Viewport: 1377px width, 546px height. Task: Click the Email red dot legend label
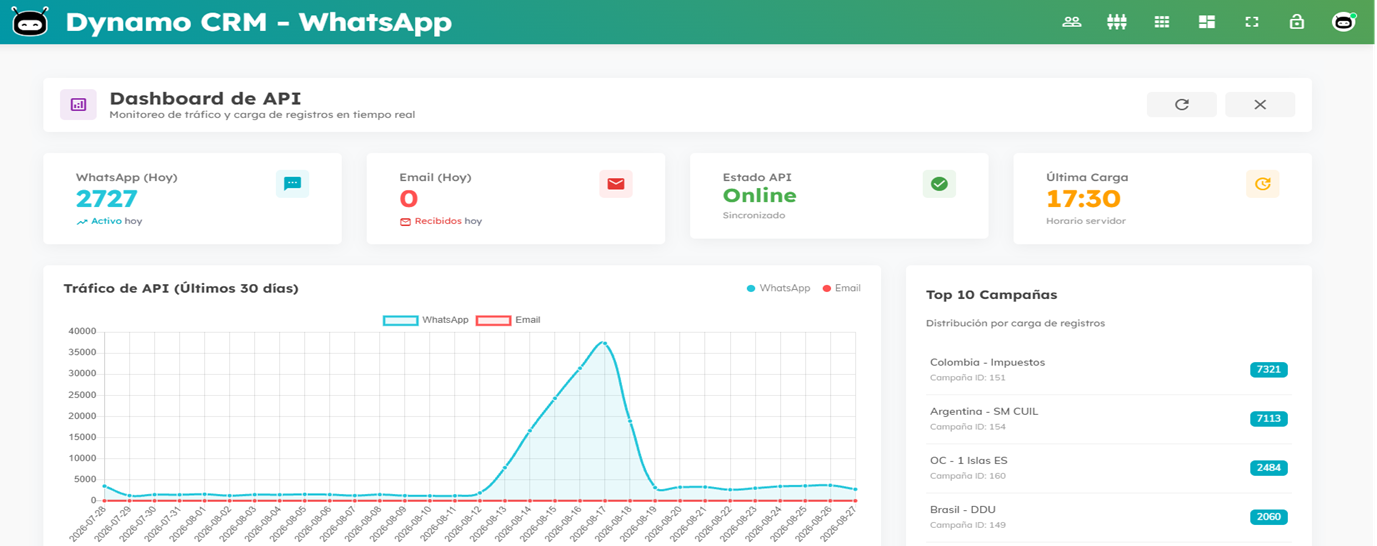tap(842, 288)
